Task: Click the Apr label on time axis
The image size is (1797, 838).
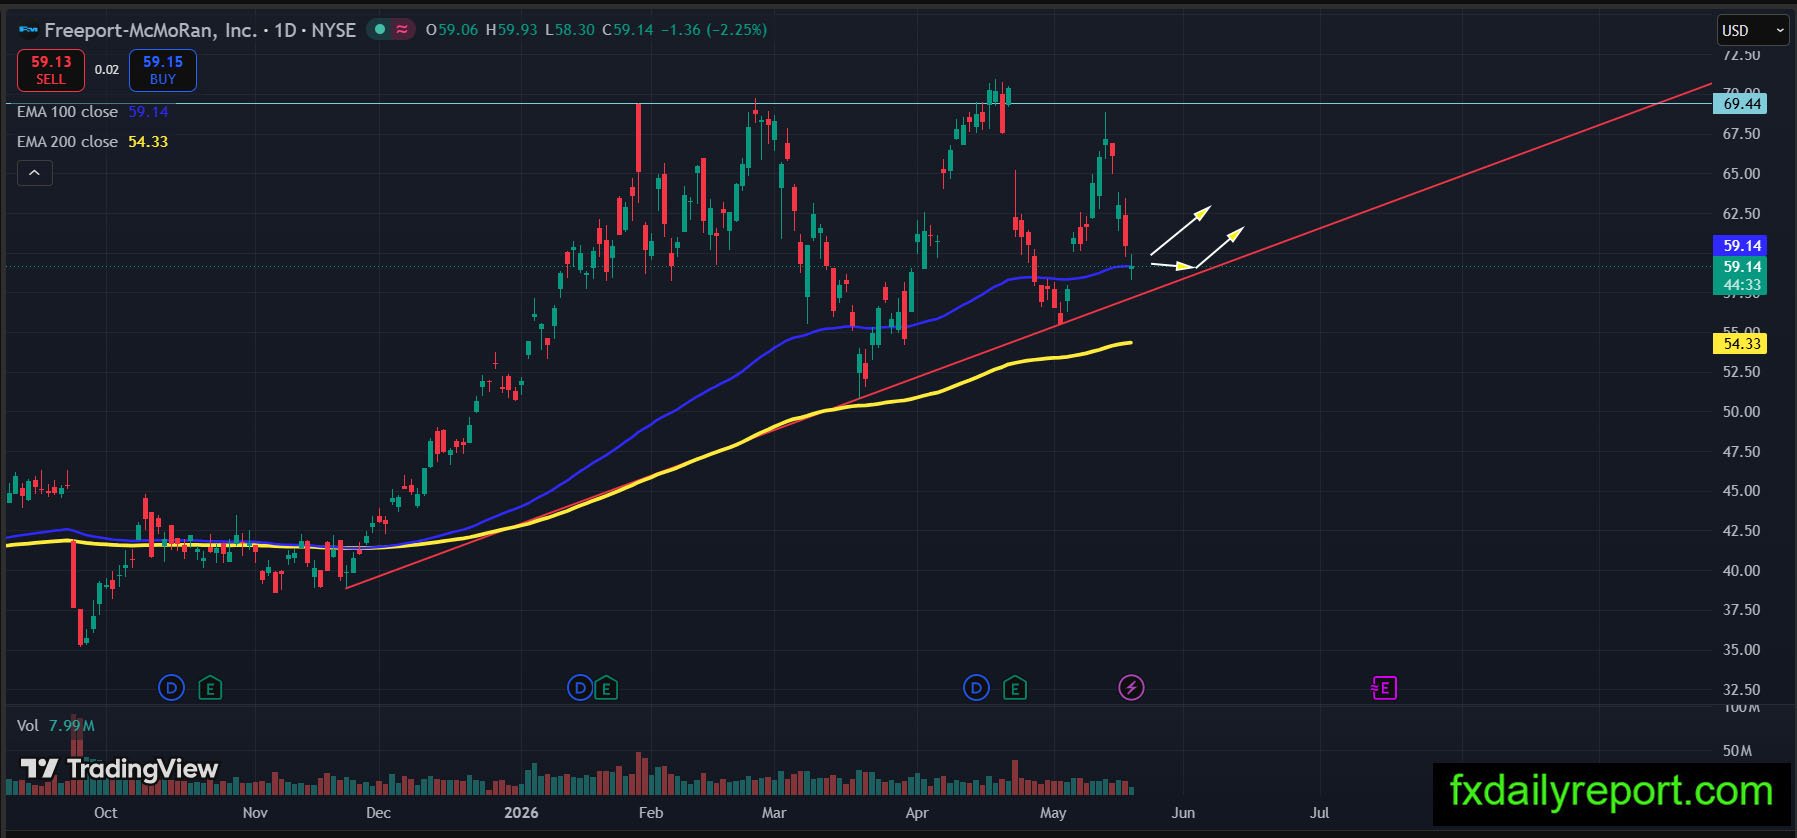Action: 917,813
